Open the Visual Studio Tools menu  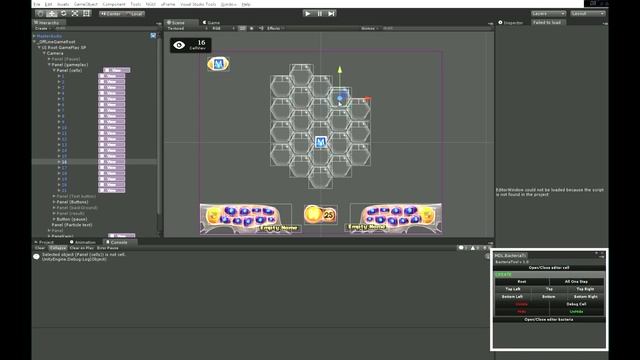(198, 4)
